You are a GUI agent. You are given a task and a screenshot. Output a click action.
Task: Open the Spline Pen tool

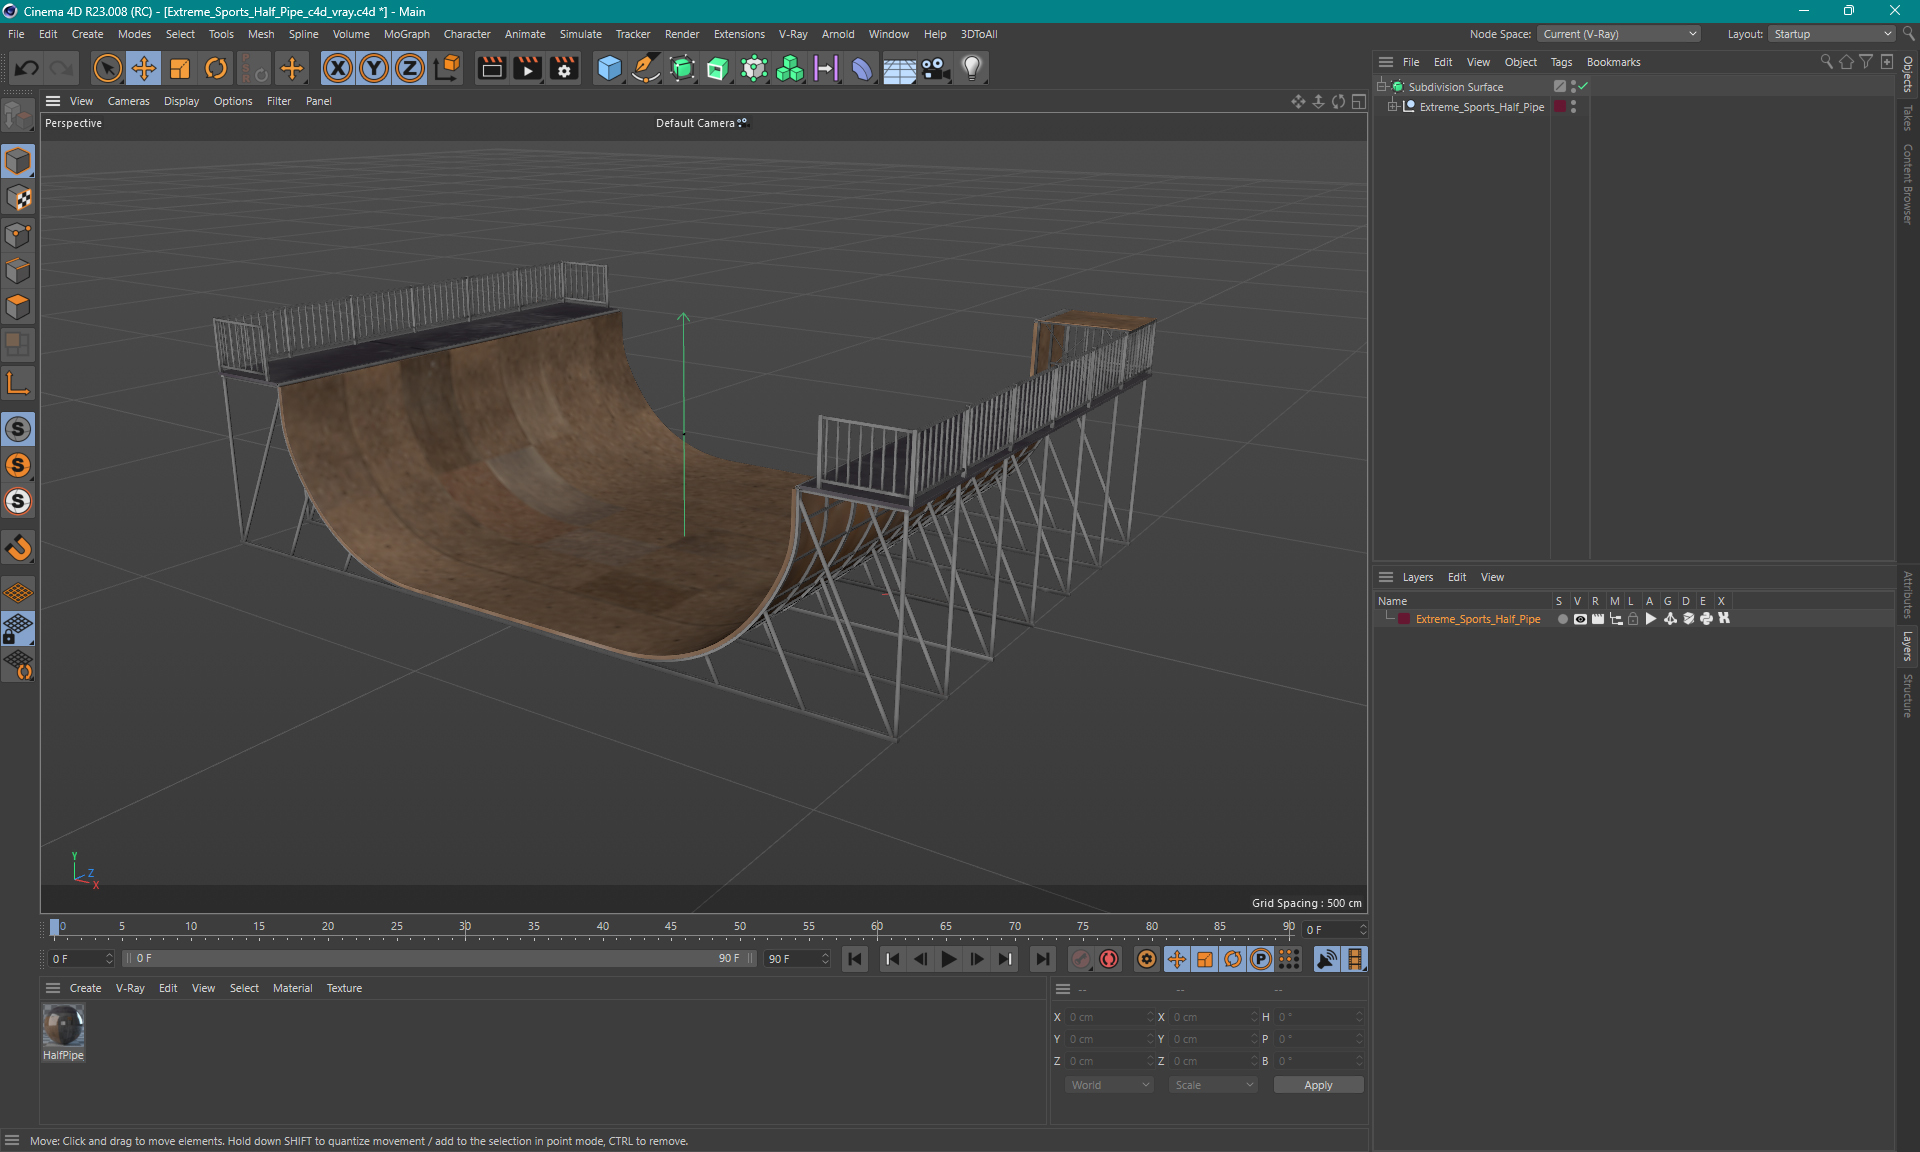(646, 68)
